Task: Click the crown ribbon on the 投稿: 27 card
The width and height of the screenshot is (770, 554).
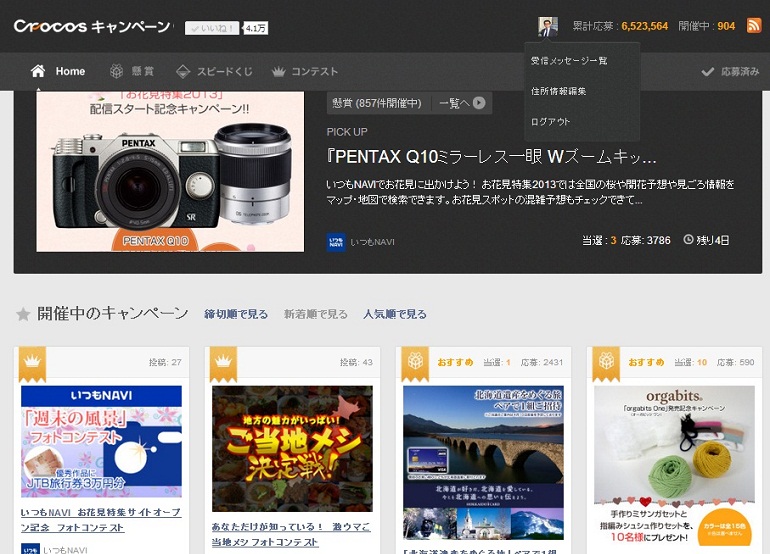Action: coord(32,364)
